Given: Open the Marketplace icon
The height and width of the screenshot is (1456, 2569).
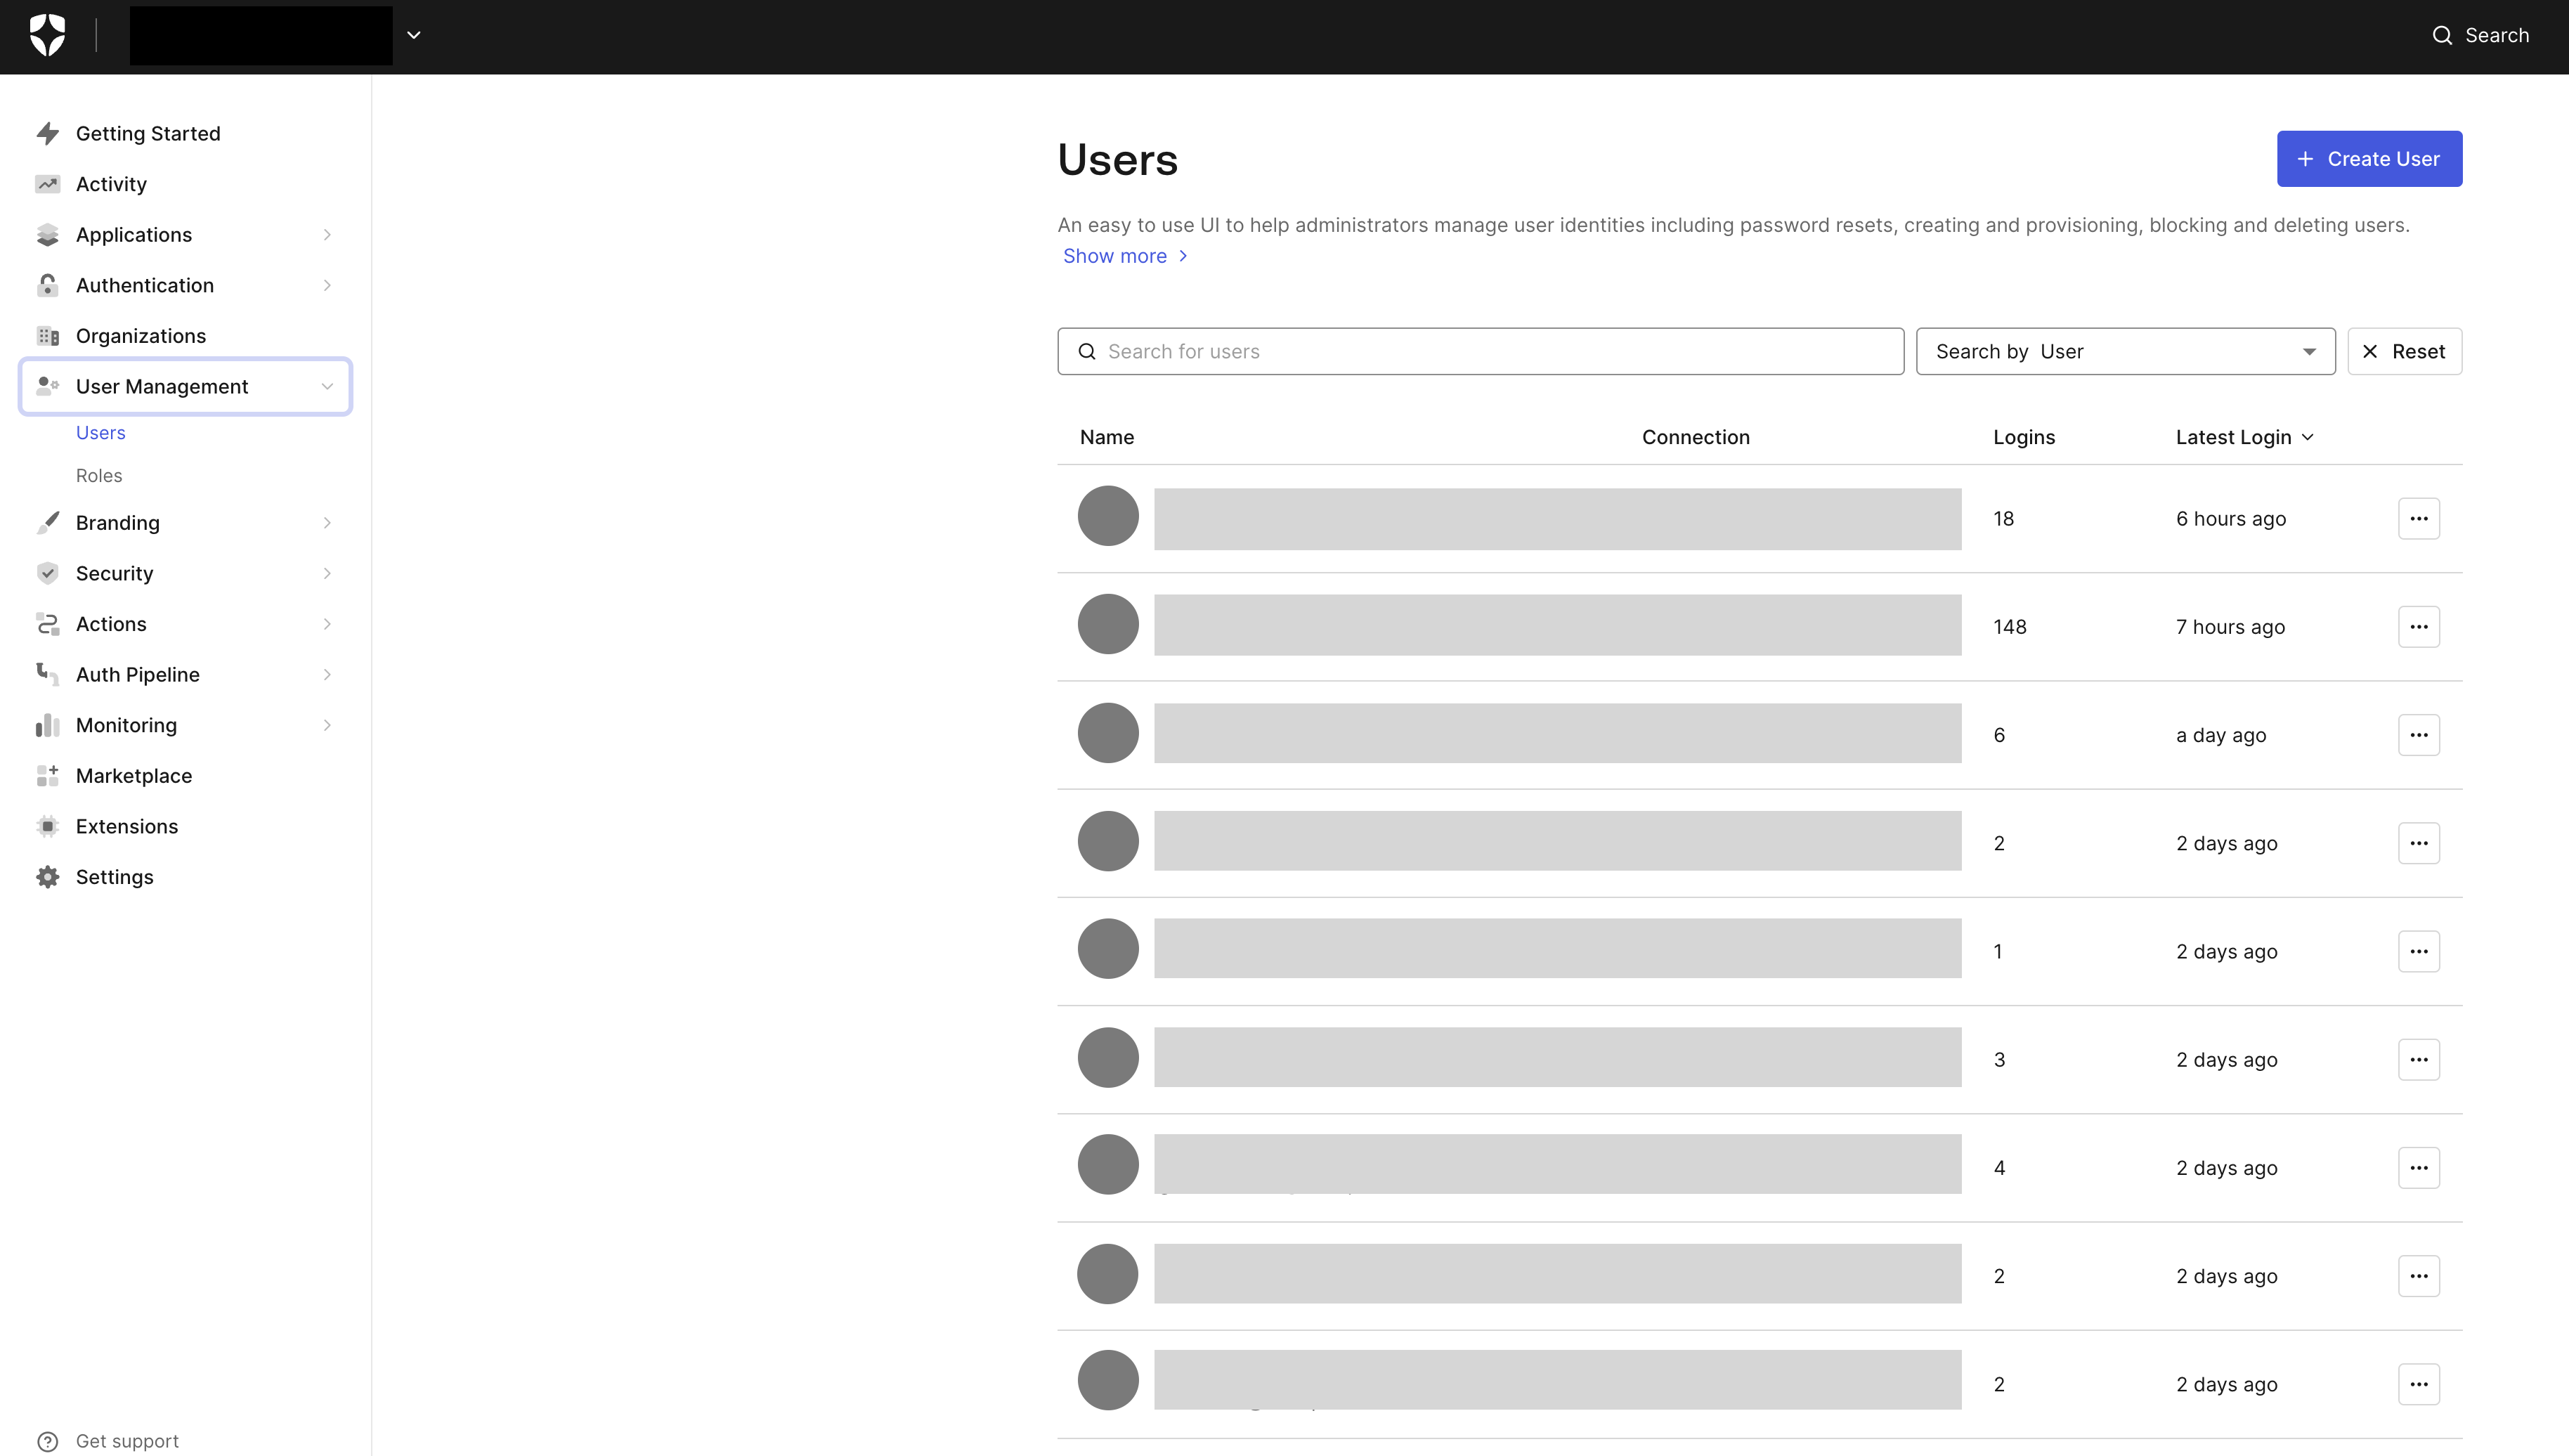Looking at the screenshot, I should 47,775.
